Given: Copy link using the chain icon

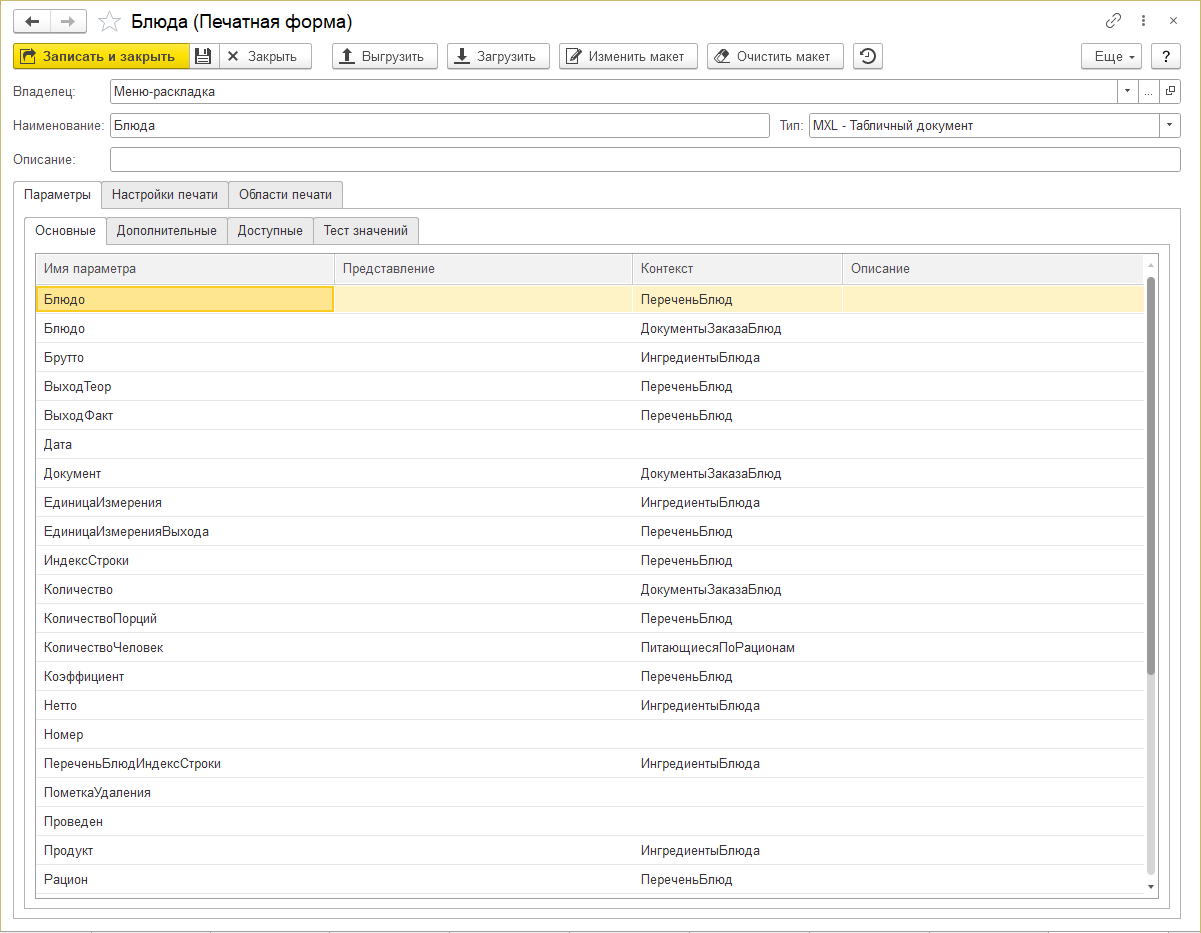Looking at the screenshot, I should (x=1113, y=21).
